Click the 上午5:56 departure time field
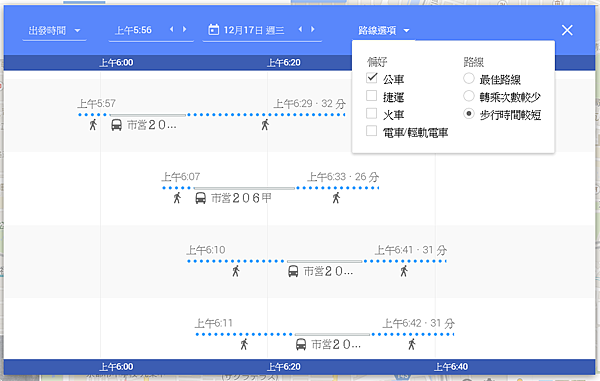This screenshot has height=381, width=600. coord(133,30)
